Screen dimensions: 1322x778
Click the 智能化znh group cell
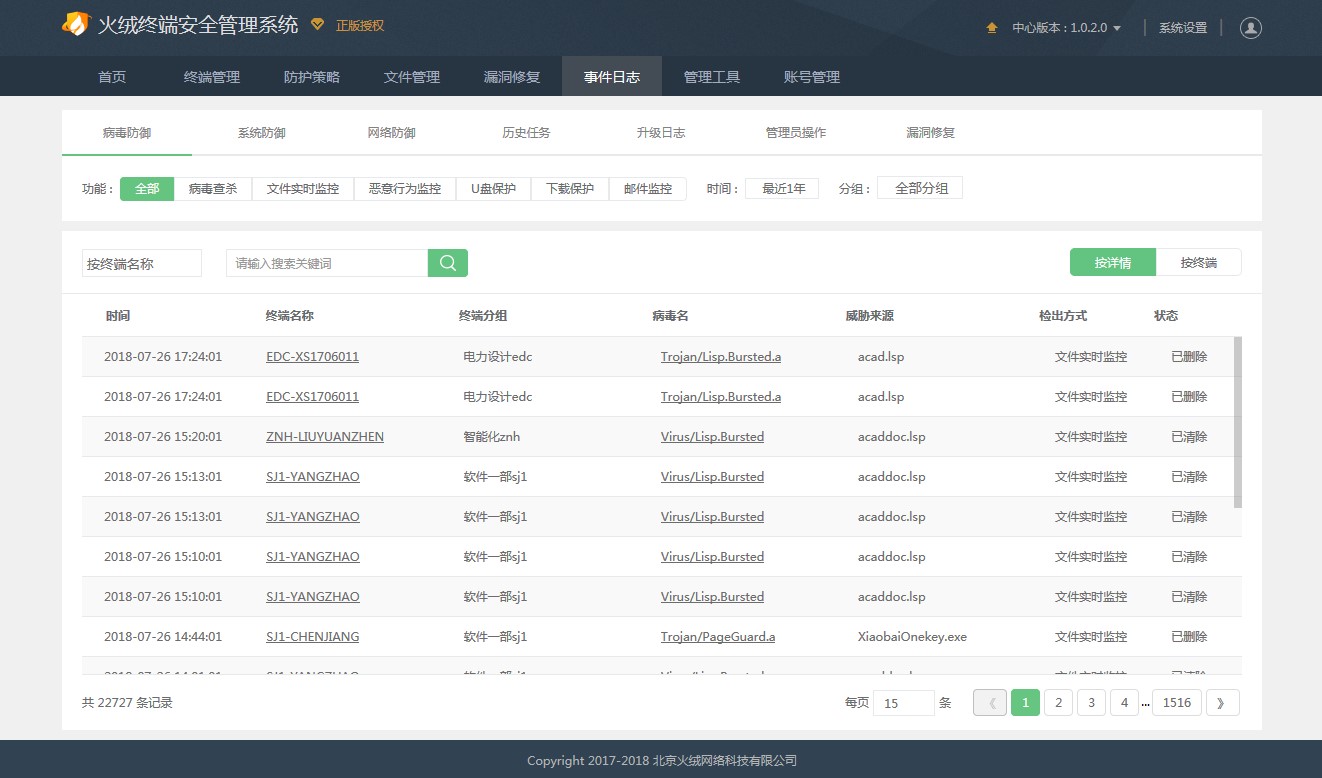[492, 437]
